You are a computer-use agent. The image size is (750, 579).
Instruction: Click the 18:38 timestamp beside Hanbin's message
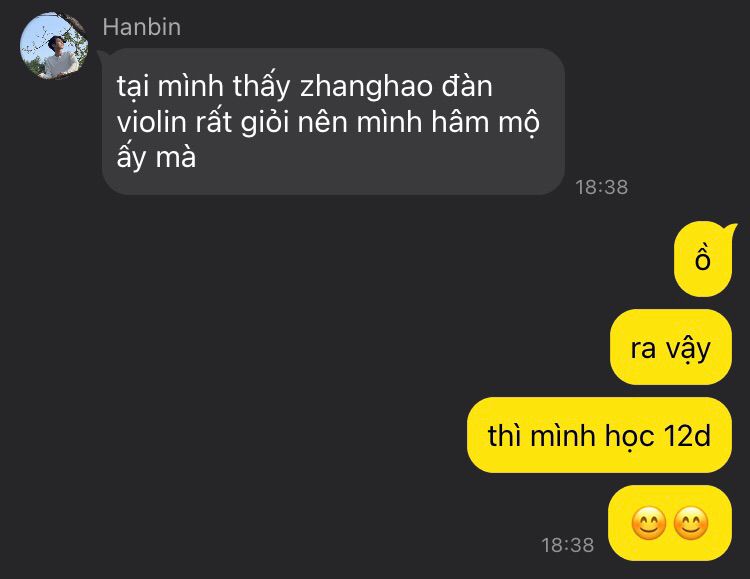click(601, 187)
